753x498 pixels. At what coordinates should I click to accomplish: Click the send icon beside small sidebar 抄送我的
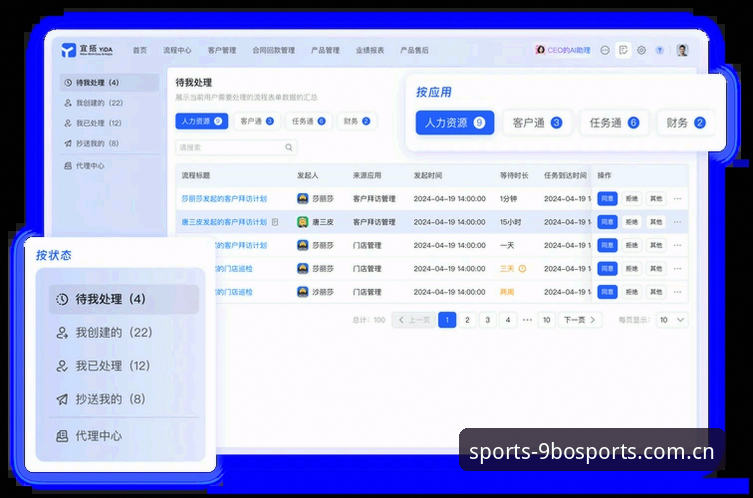click(x=68, y=143)
